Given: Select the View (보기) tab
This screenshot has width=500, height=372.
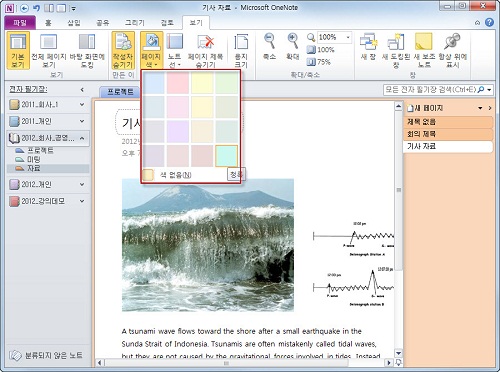Looking at the screenshot, I should pyautogui.click(x=196, y=23).
